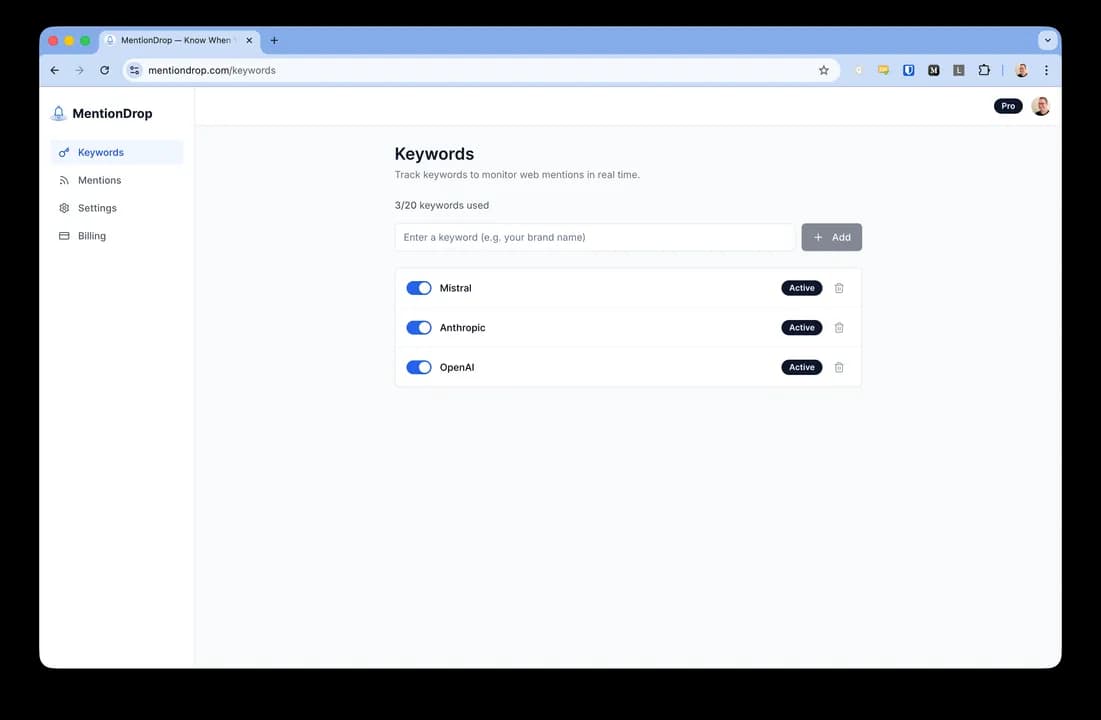Expand the tab search dropdown arrow
The height and width of the screenshot is (720, 1101).
(x=1048, y=40)
